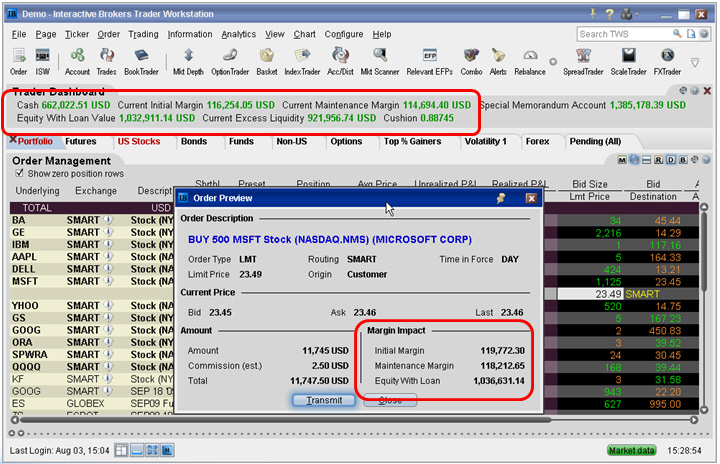The image size is (720, 464).
Task: Open the Configure menu
Action: 343,34
